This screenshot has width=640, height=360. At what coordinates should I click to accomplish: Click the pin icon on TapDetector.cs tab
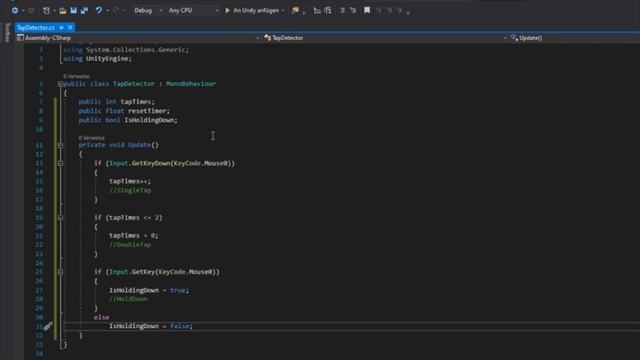[x=62, y=27]
